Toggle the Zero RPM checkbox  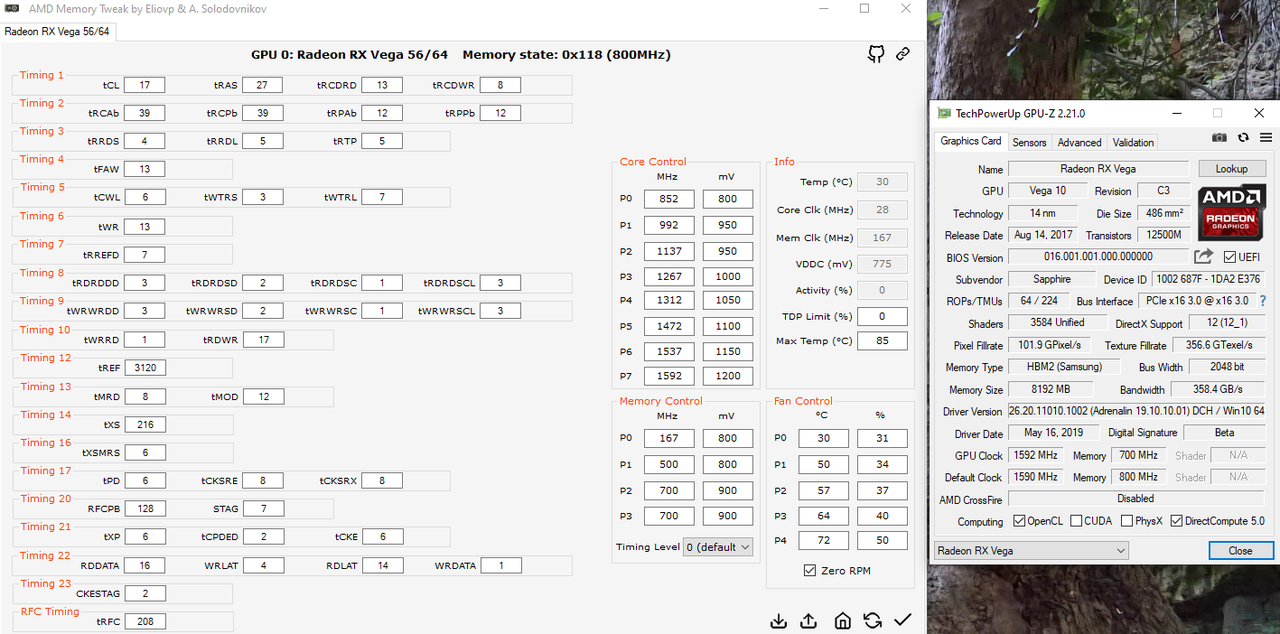[810, 571]
